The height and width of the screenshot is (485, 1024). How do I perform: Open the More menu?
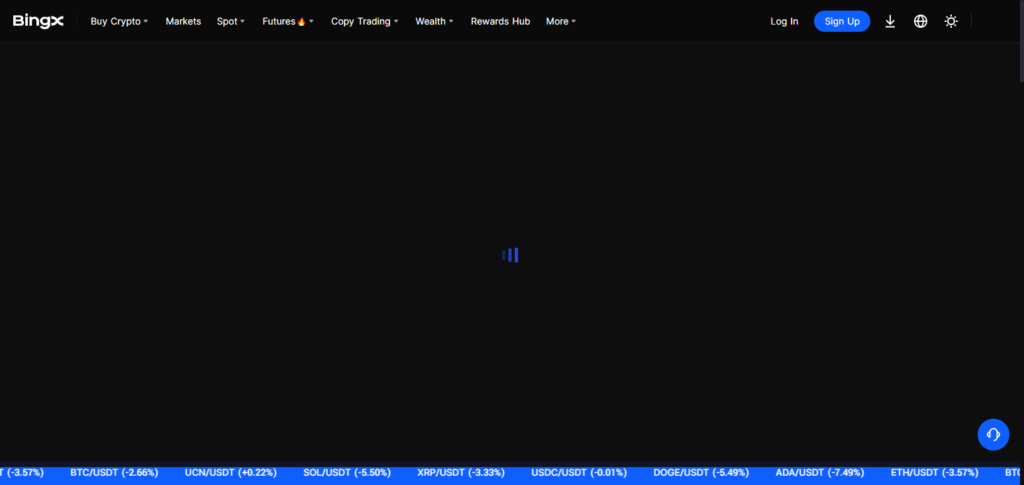(560, 21)
